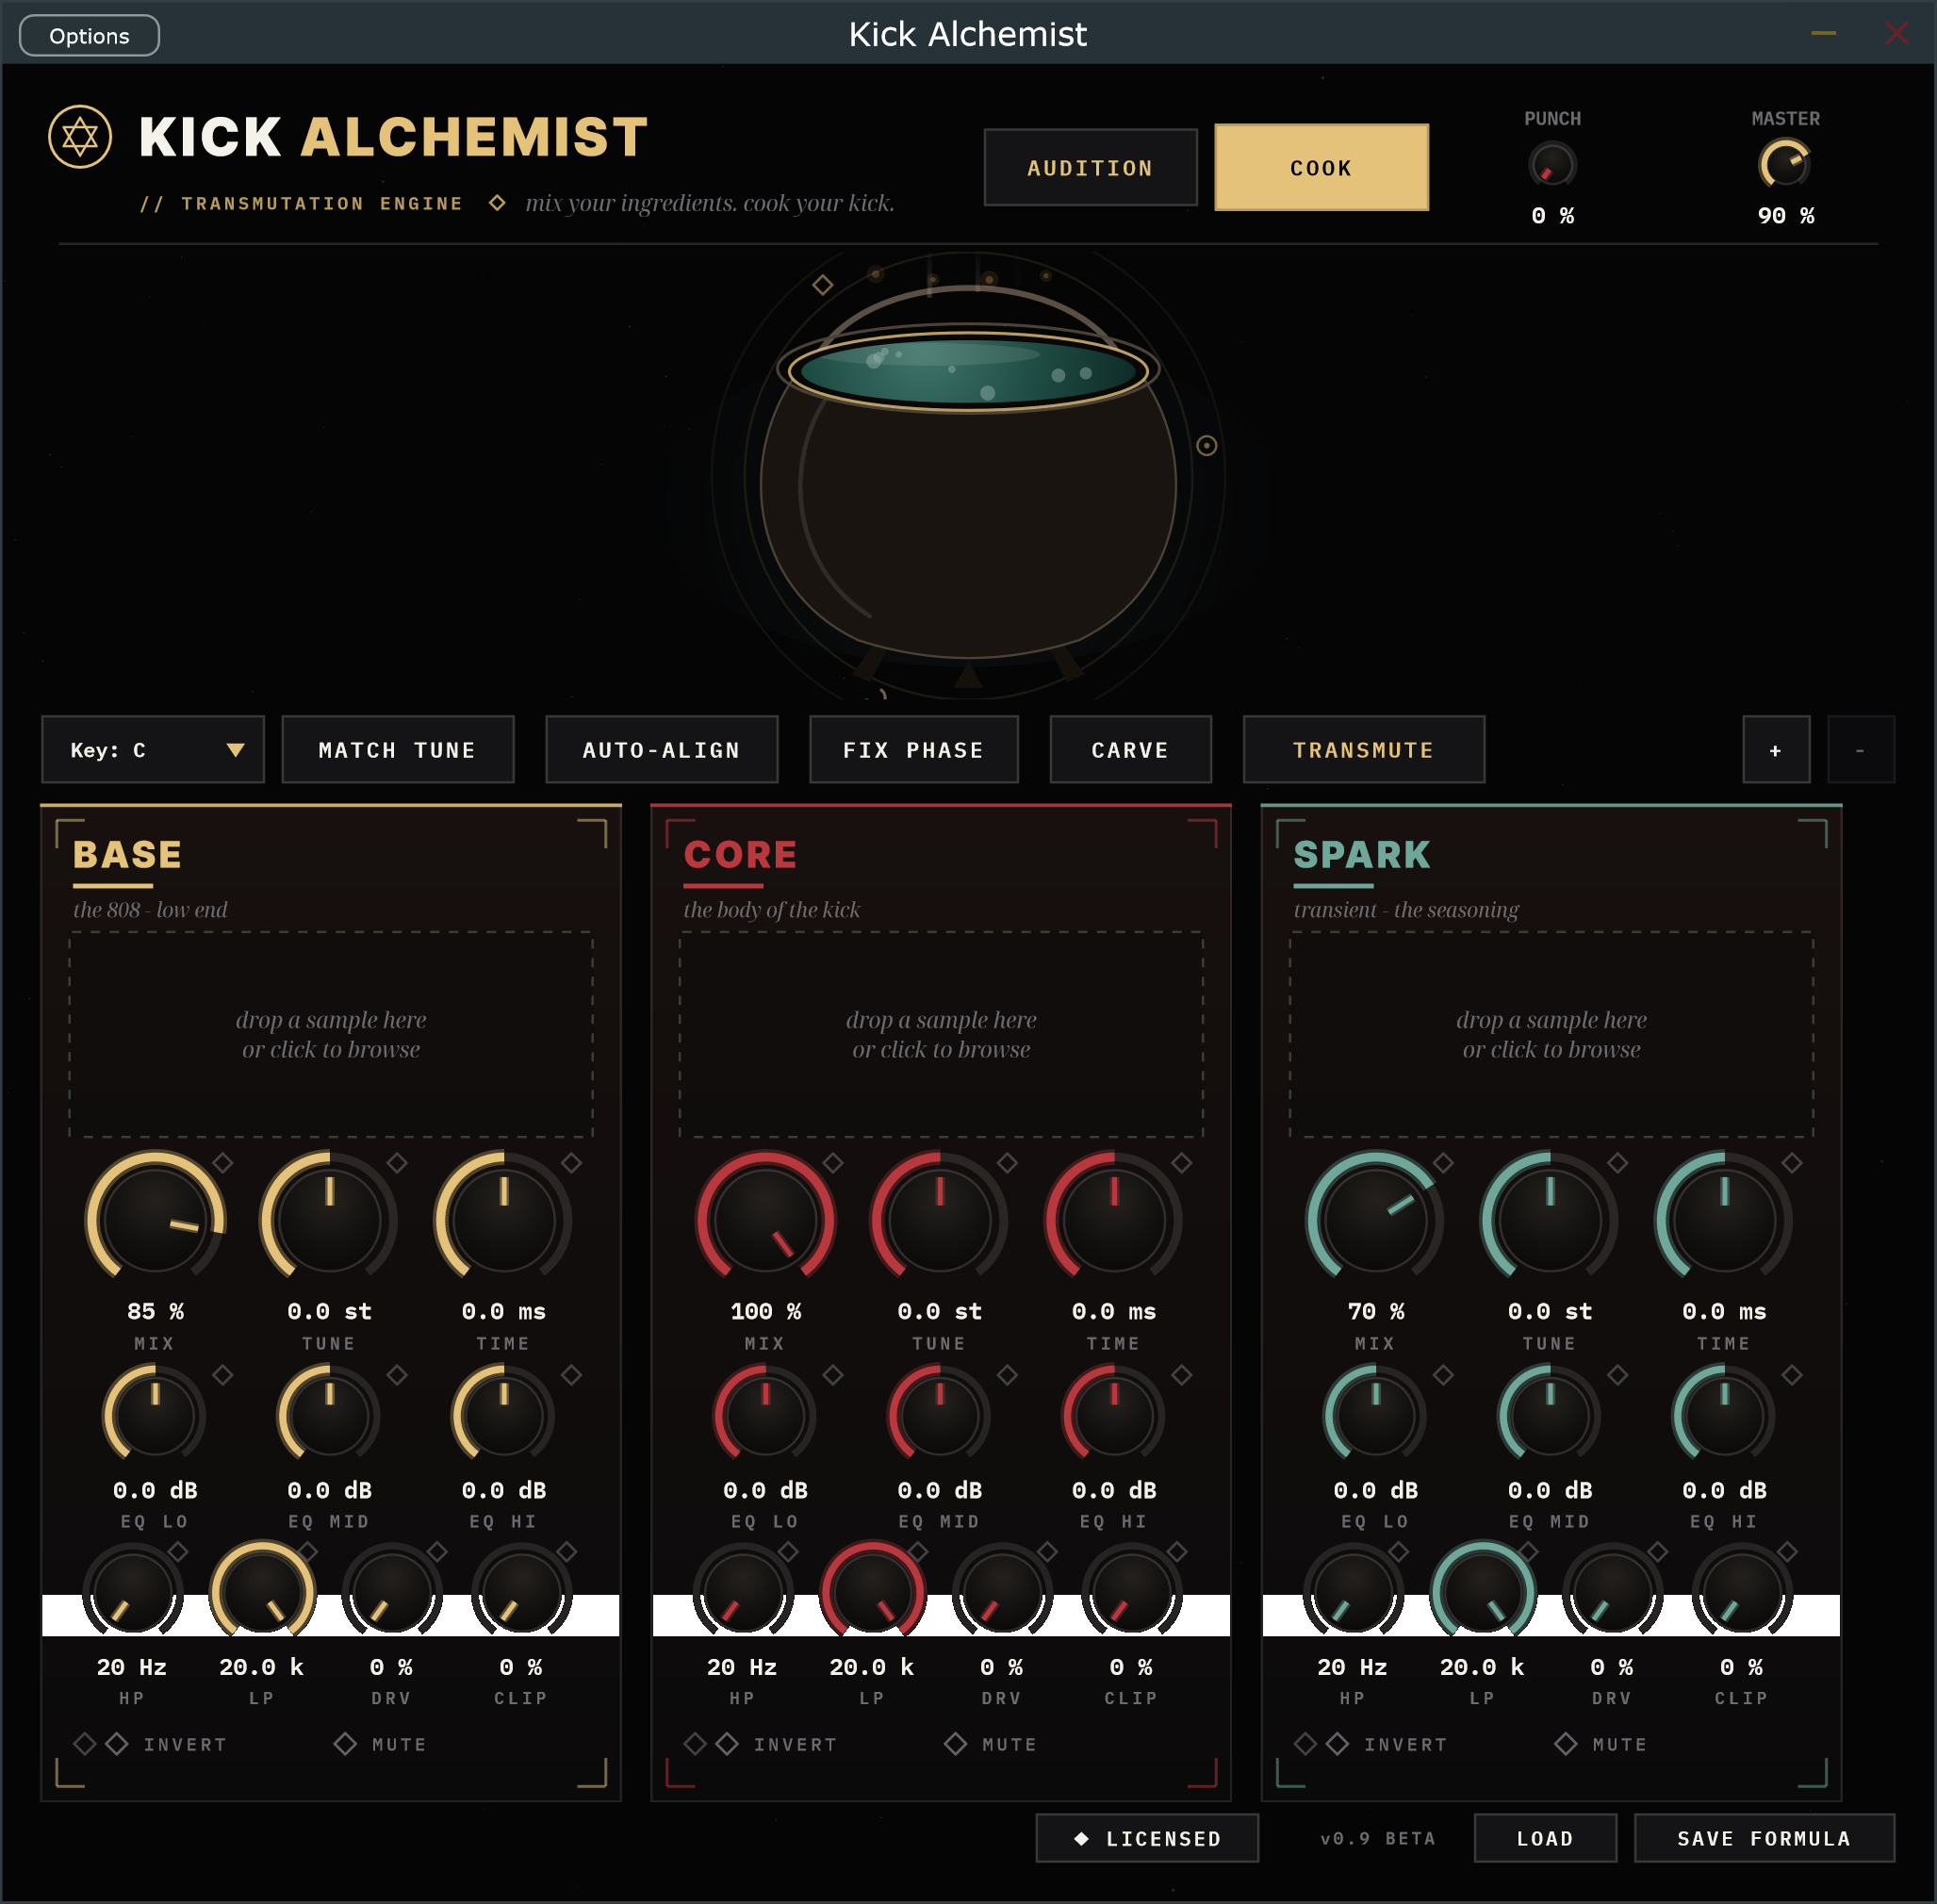Click the TRANSMUTE button
The height and width of the screenshot is (1904, 1937).
coord(1364,750)
